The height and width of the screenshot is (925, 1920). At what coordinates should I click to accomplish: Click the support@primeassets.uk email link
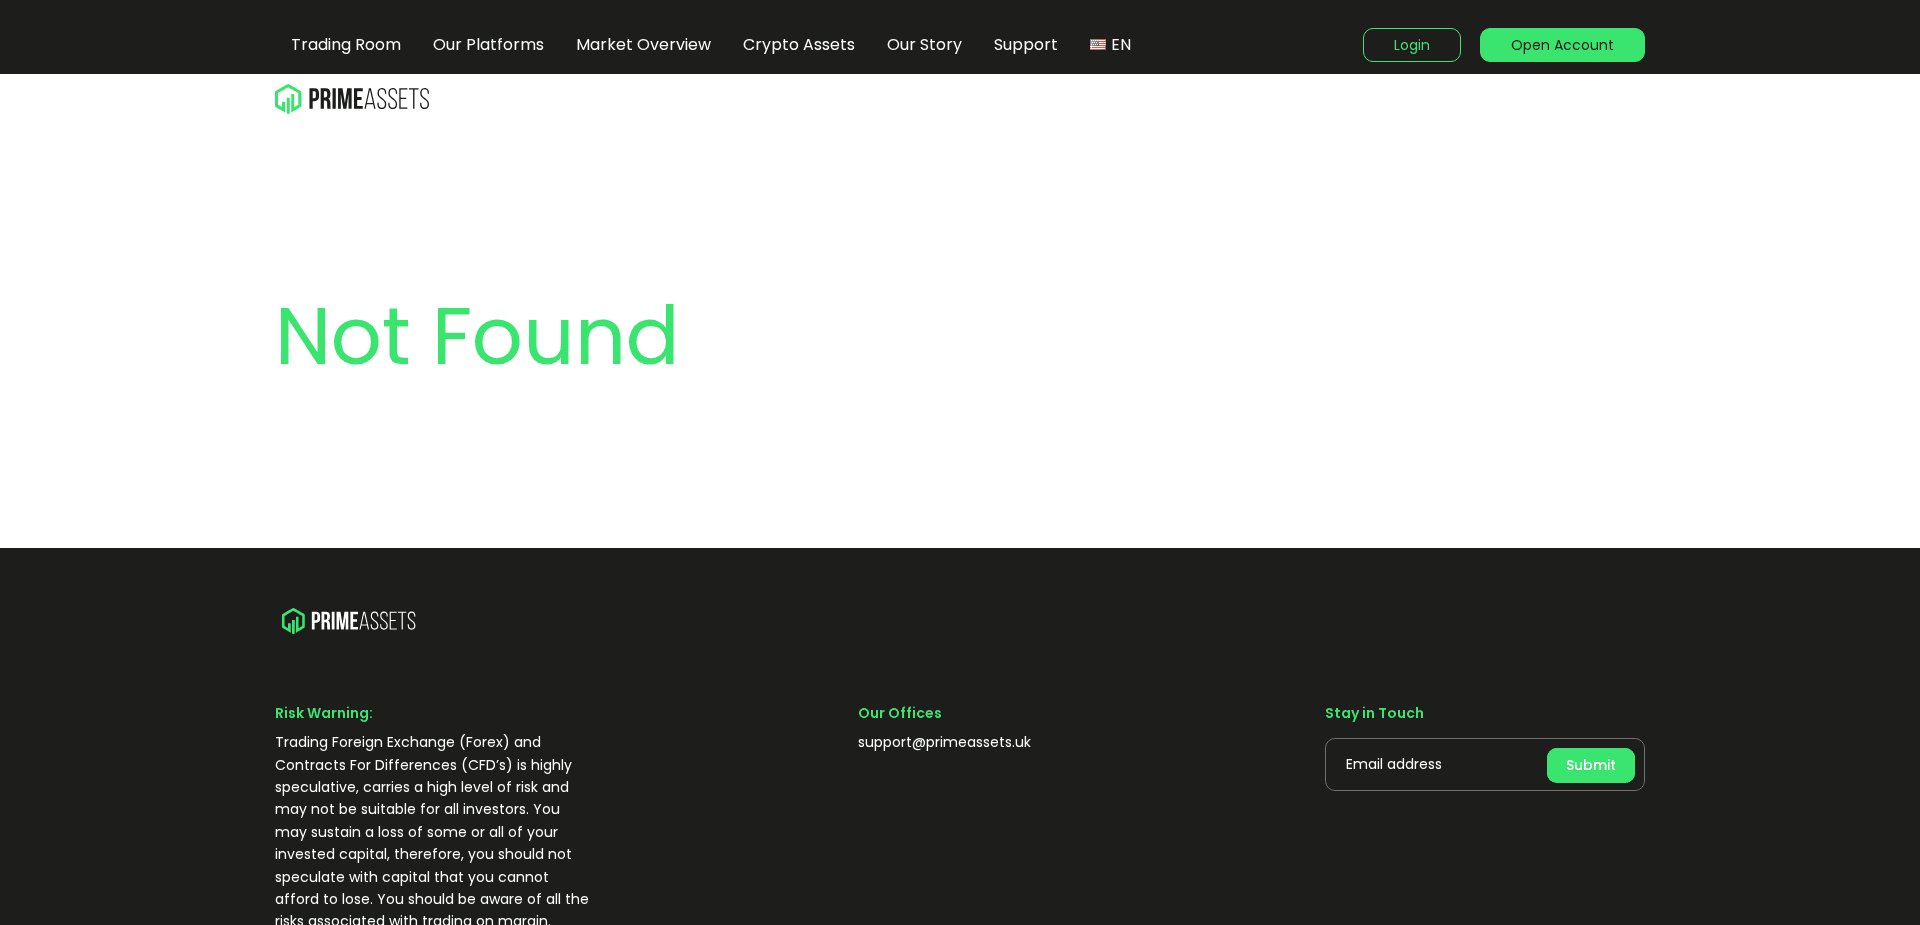pyautogui.click(x=944, y=742)
